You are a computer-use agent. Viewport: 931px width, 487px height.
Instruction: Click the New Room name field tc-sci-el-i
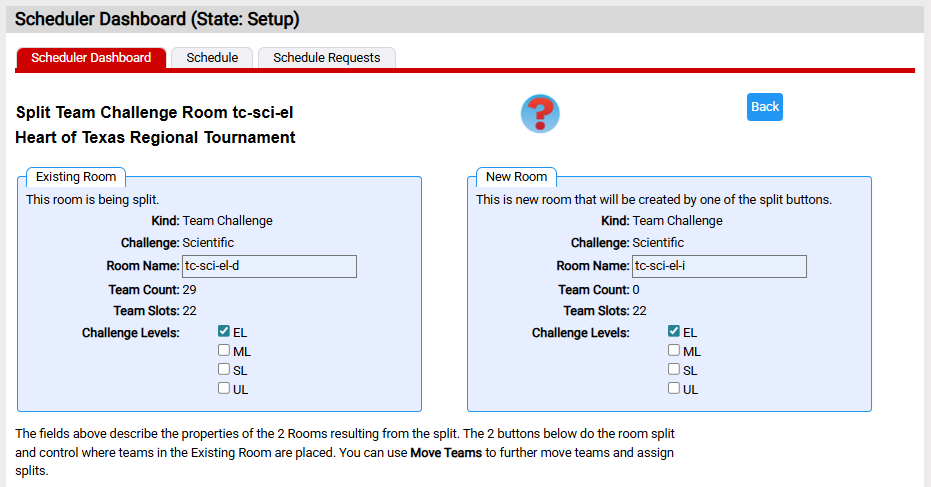(x=719, y=266)
